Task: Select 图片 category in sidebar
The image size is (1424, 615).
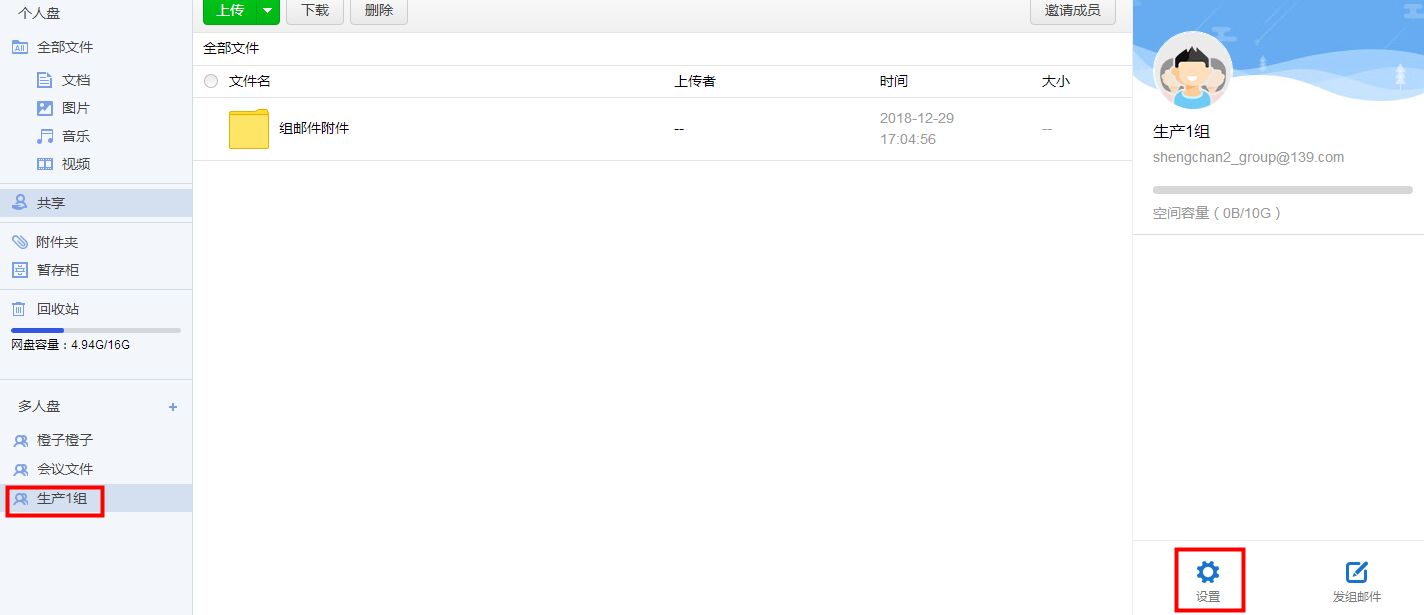Action: (x=75, y=108)
